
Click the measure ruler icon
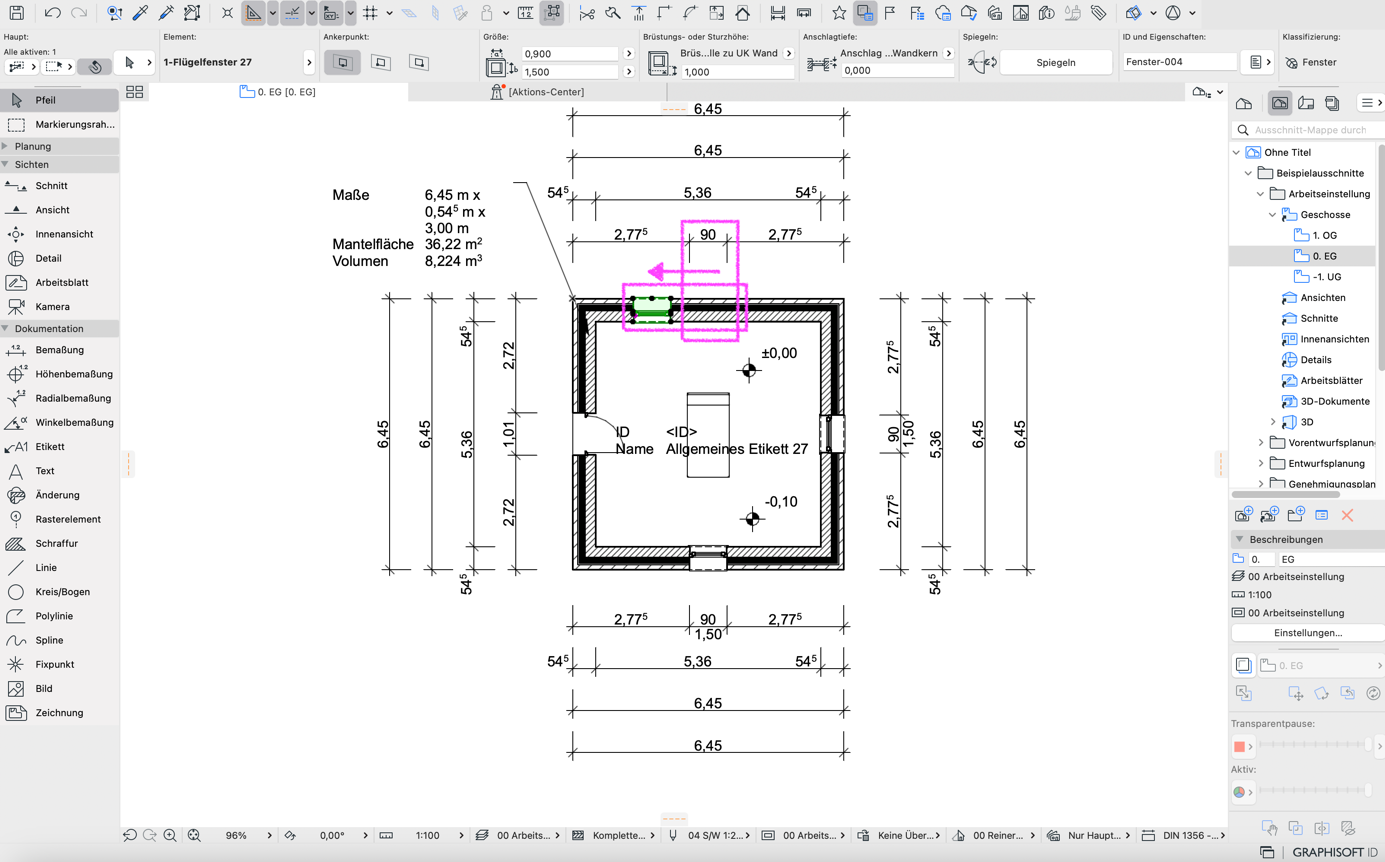526,13
